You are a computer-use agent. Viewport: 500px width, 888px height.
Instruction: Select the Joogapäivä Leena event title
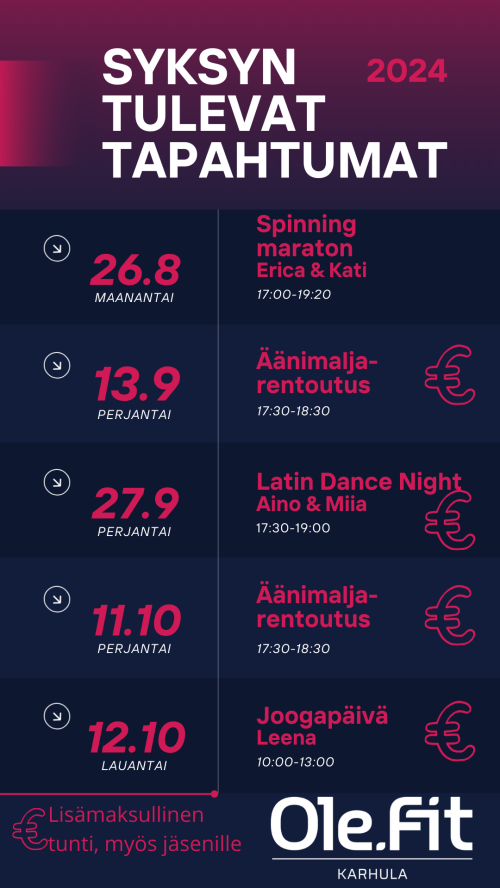point(322,727)
